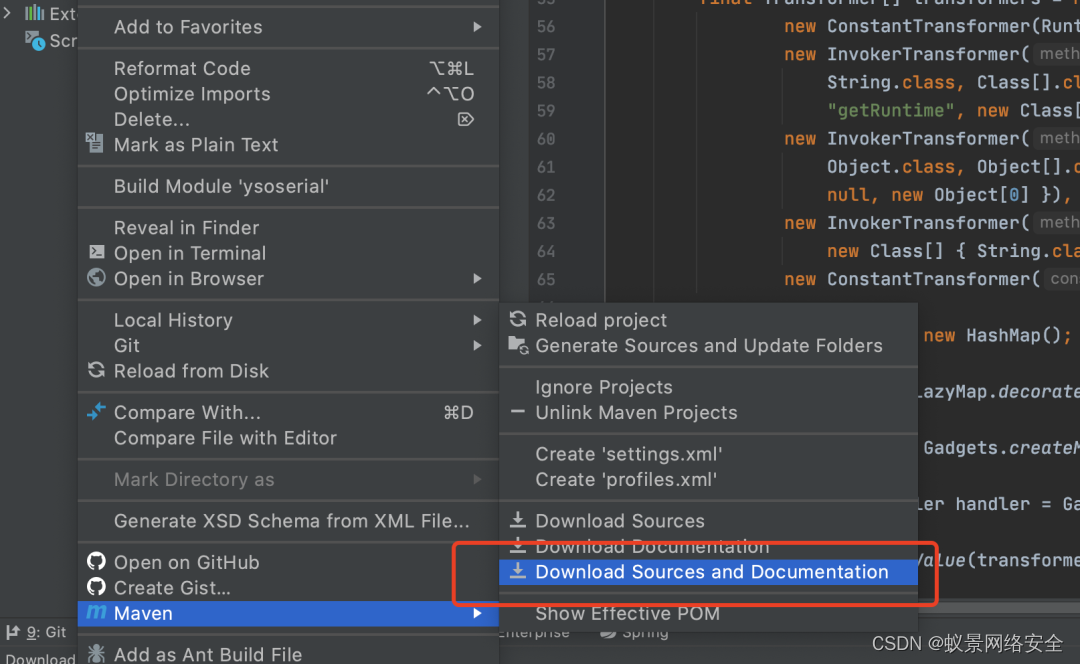Click the Maven 'm' icon
The image size is (1080, 664).
tap(96, 613)
